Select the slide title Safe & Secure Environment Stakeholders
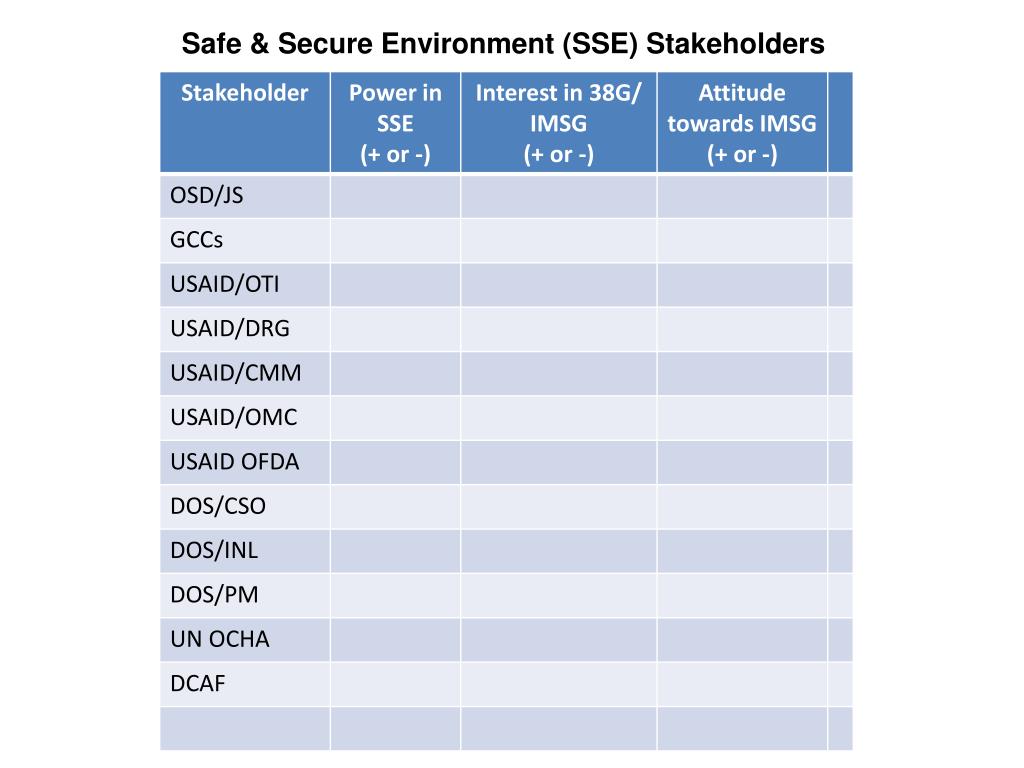1024x768 pixels. (503, 44)
